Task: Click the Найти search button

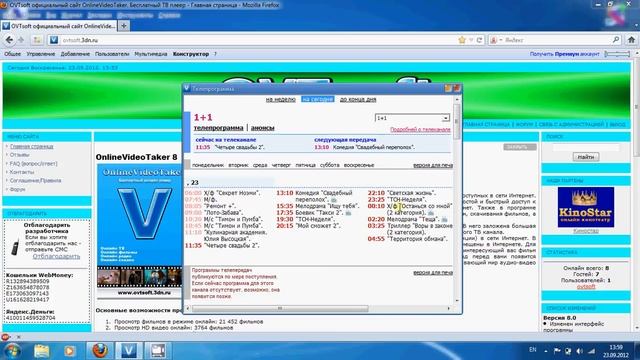Action: pyautogui.click(x=586, y=157)
